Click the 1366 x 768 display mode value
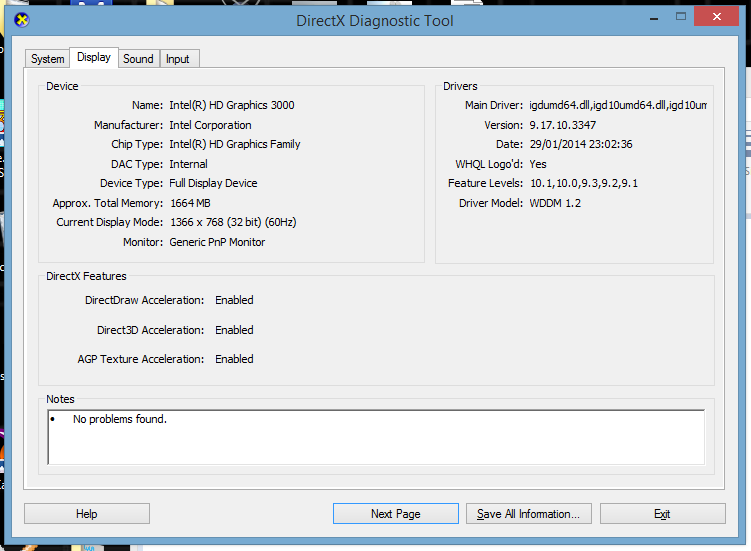The height and width of the screenshot is (551, 751). coord(233,222)
